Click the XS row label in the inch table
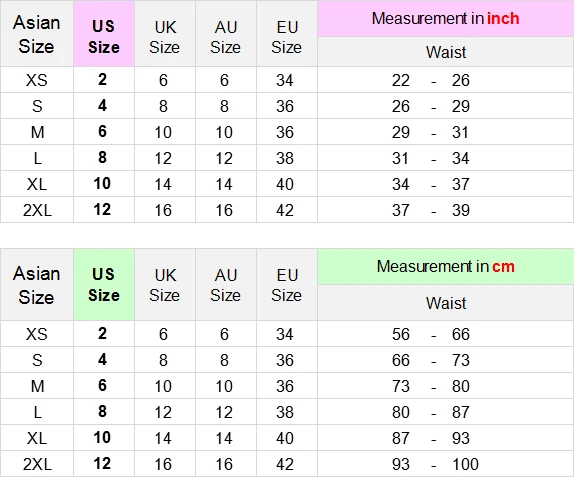The height and width of the screenshot is (477, 574). click(x=37, y=80)
